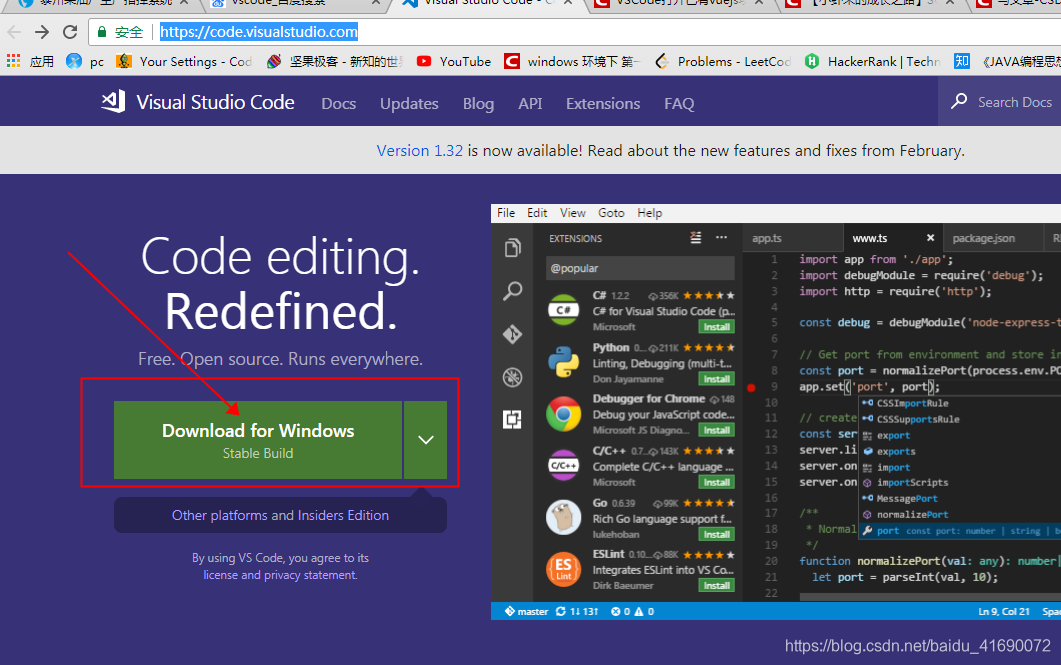Image resolution: width=1061 pixels, height=665 pixels.
Task: Click the master branch status bar item
Action: [526, 612]
